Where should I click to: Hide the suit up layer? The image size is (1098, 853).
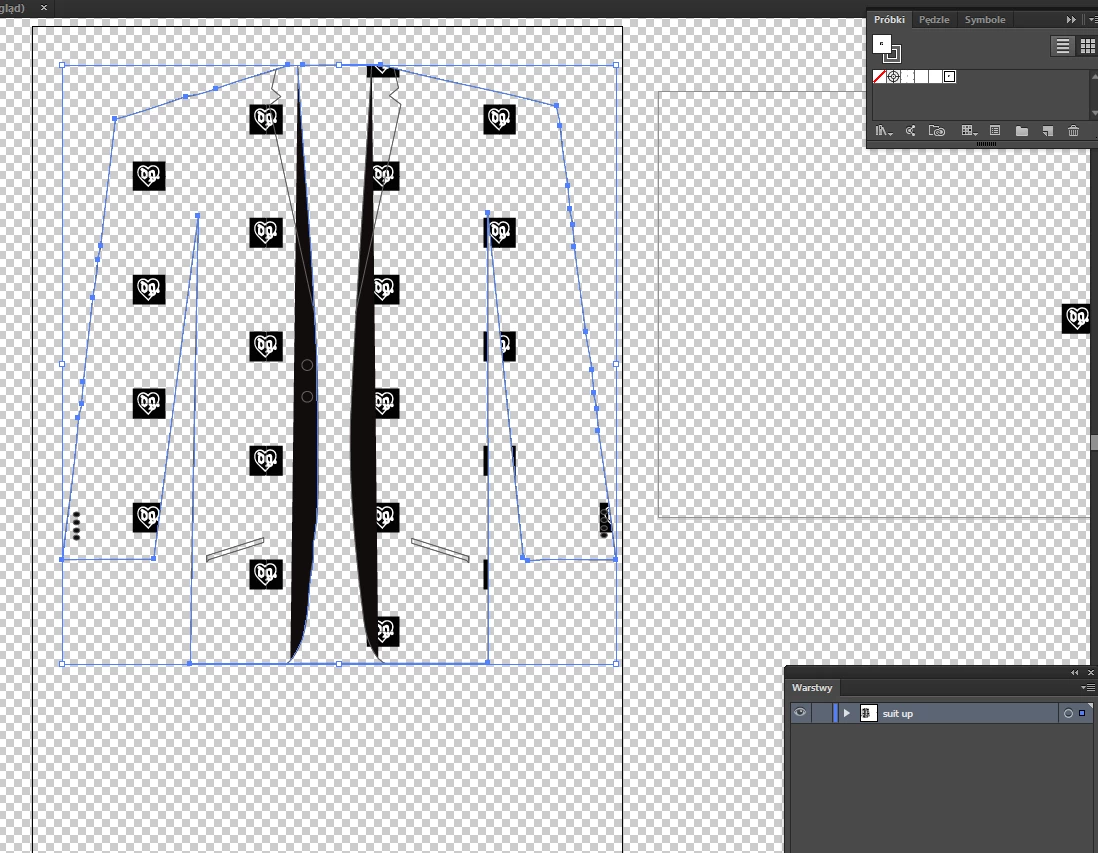[x=800, y=713]
